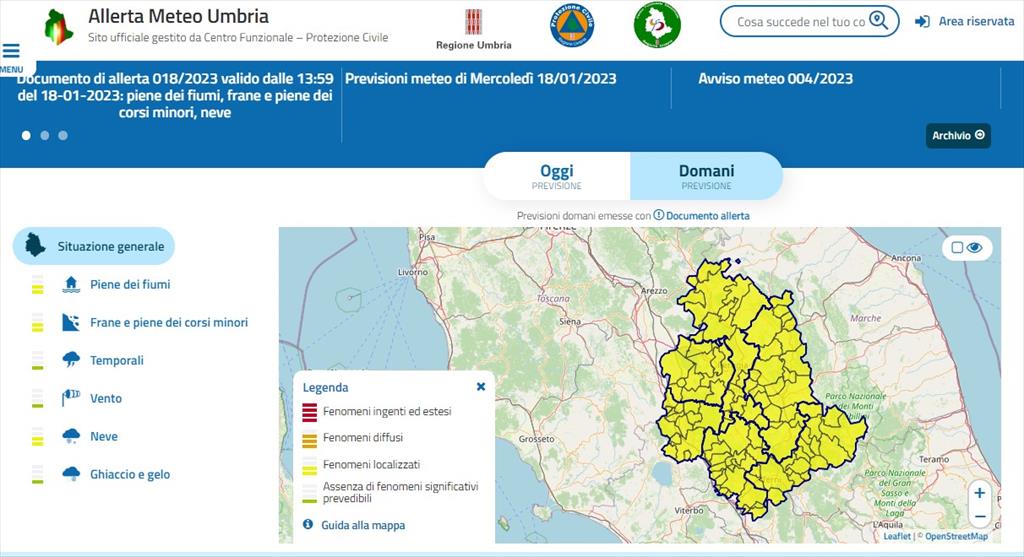Click the location search input field

tap(800, 21)
